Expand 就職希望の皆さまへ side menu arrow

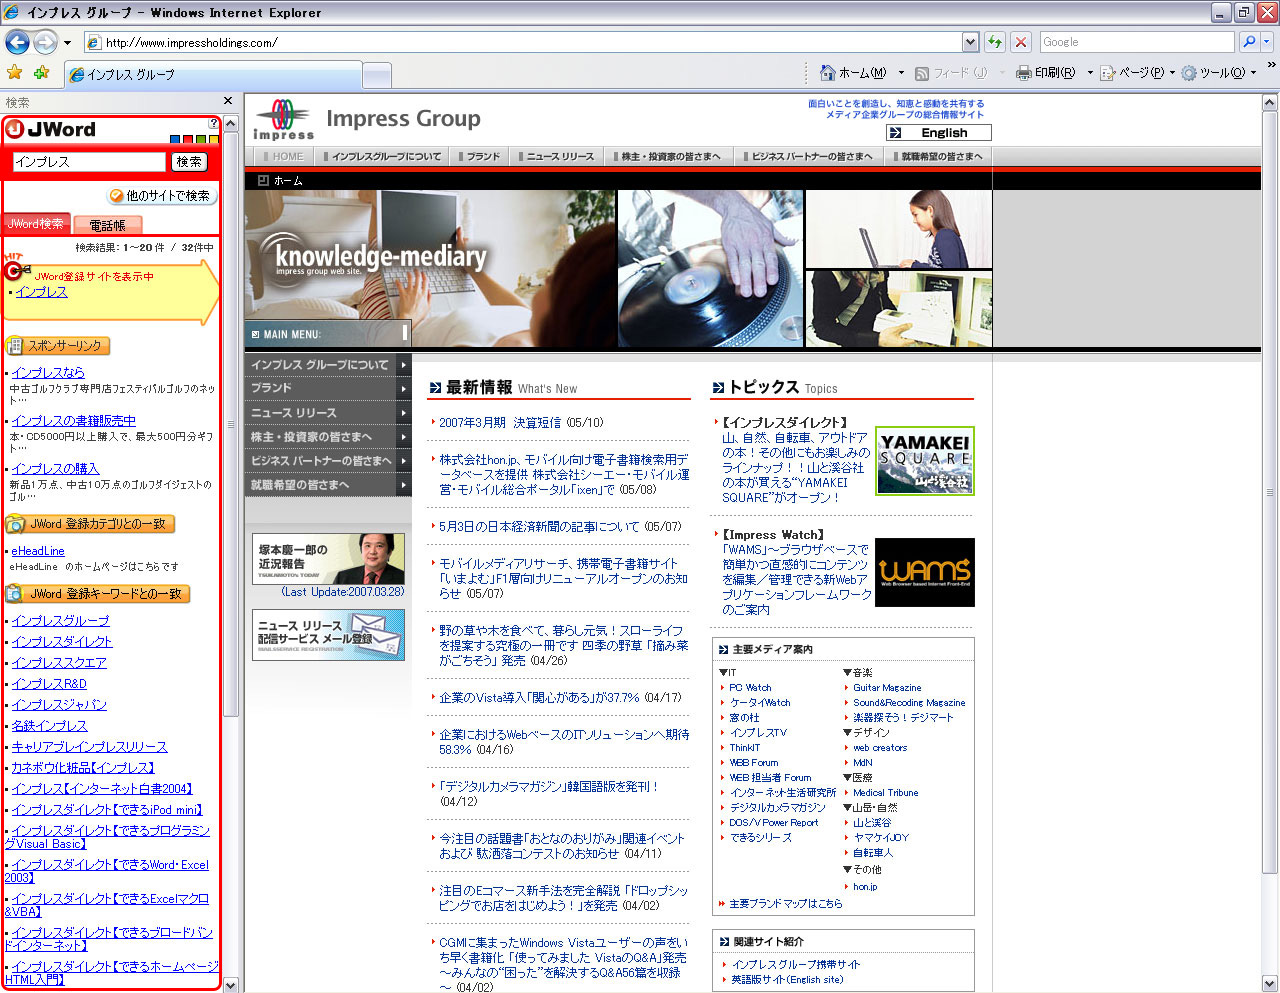[404, 485]
